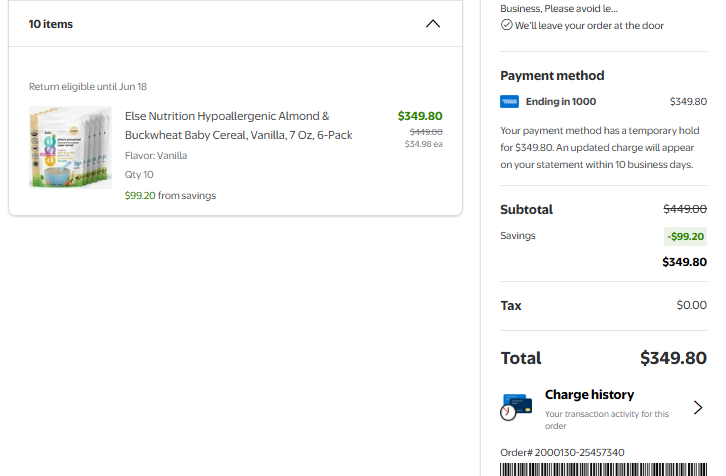The height and width of the screenshot is (476, 726).
Task: Open Charge history arrow
Action: click(x=698, y=407)
